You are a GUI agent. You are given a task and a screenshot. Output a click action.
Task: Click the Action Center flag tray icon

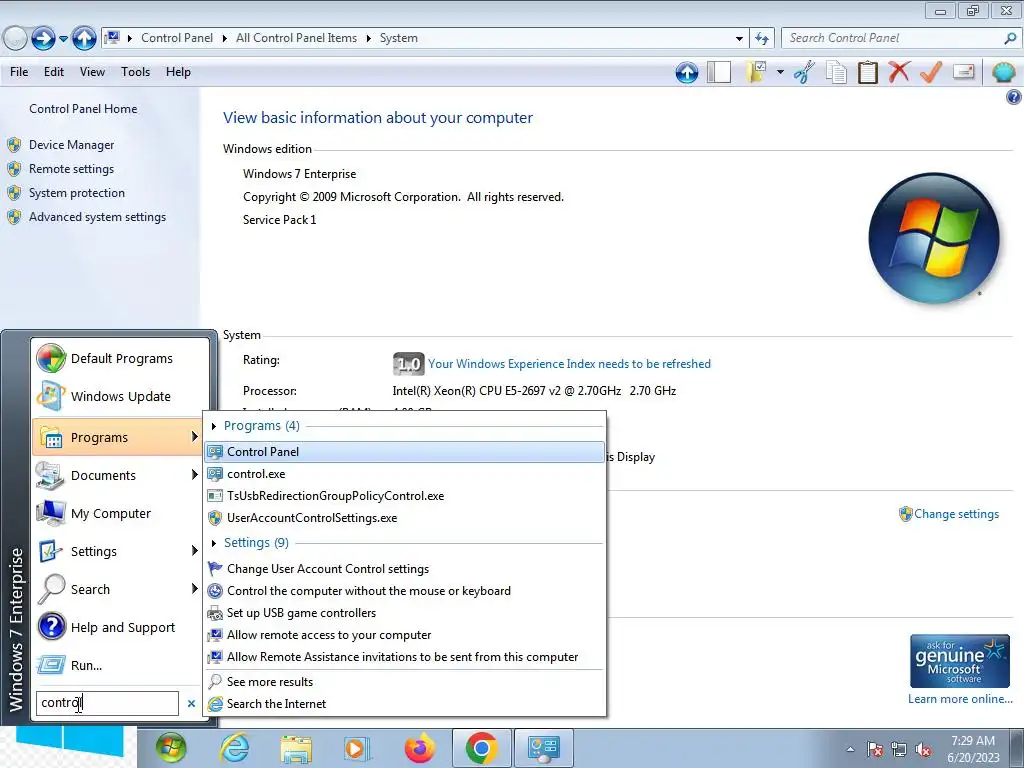pyautogui.click(x=875, y=749)
